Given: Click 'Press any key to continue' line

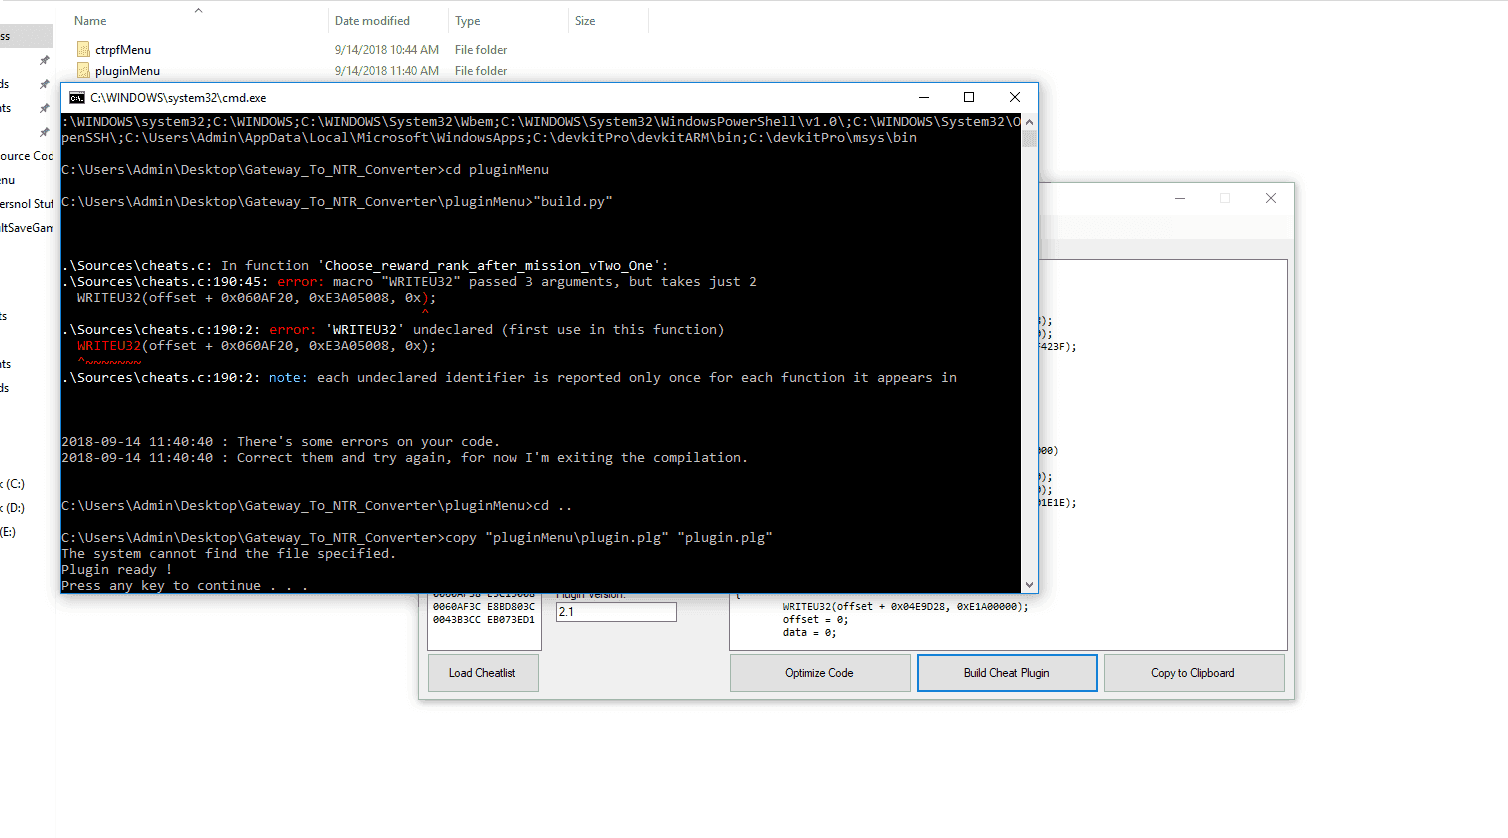Looking at the screenshot, I should coord(184,585).
